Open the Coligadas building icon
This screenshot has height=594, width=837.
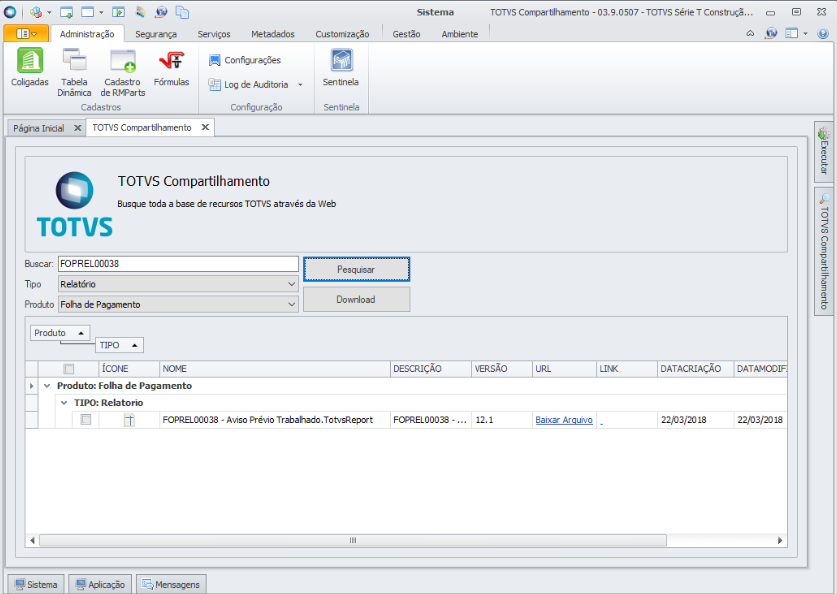pyautogui.click(x=30, y=60)
